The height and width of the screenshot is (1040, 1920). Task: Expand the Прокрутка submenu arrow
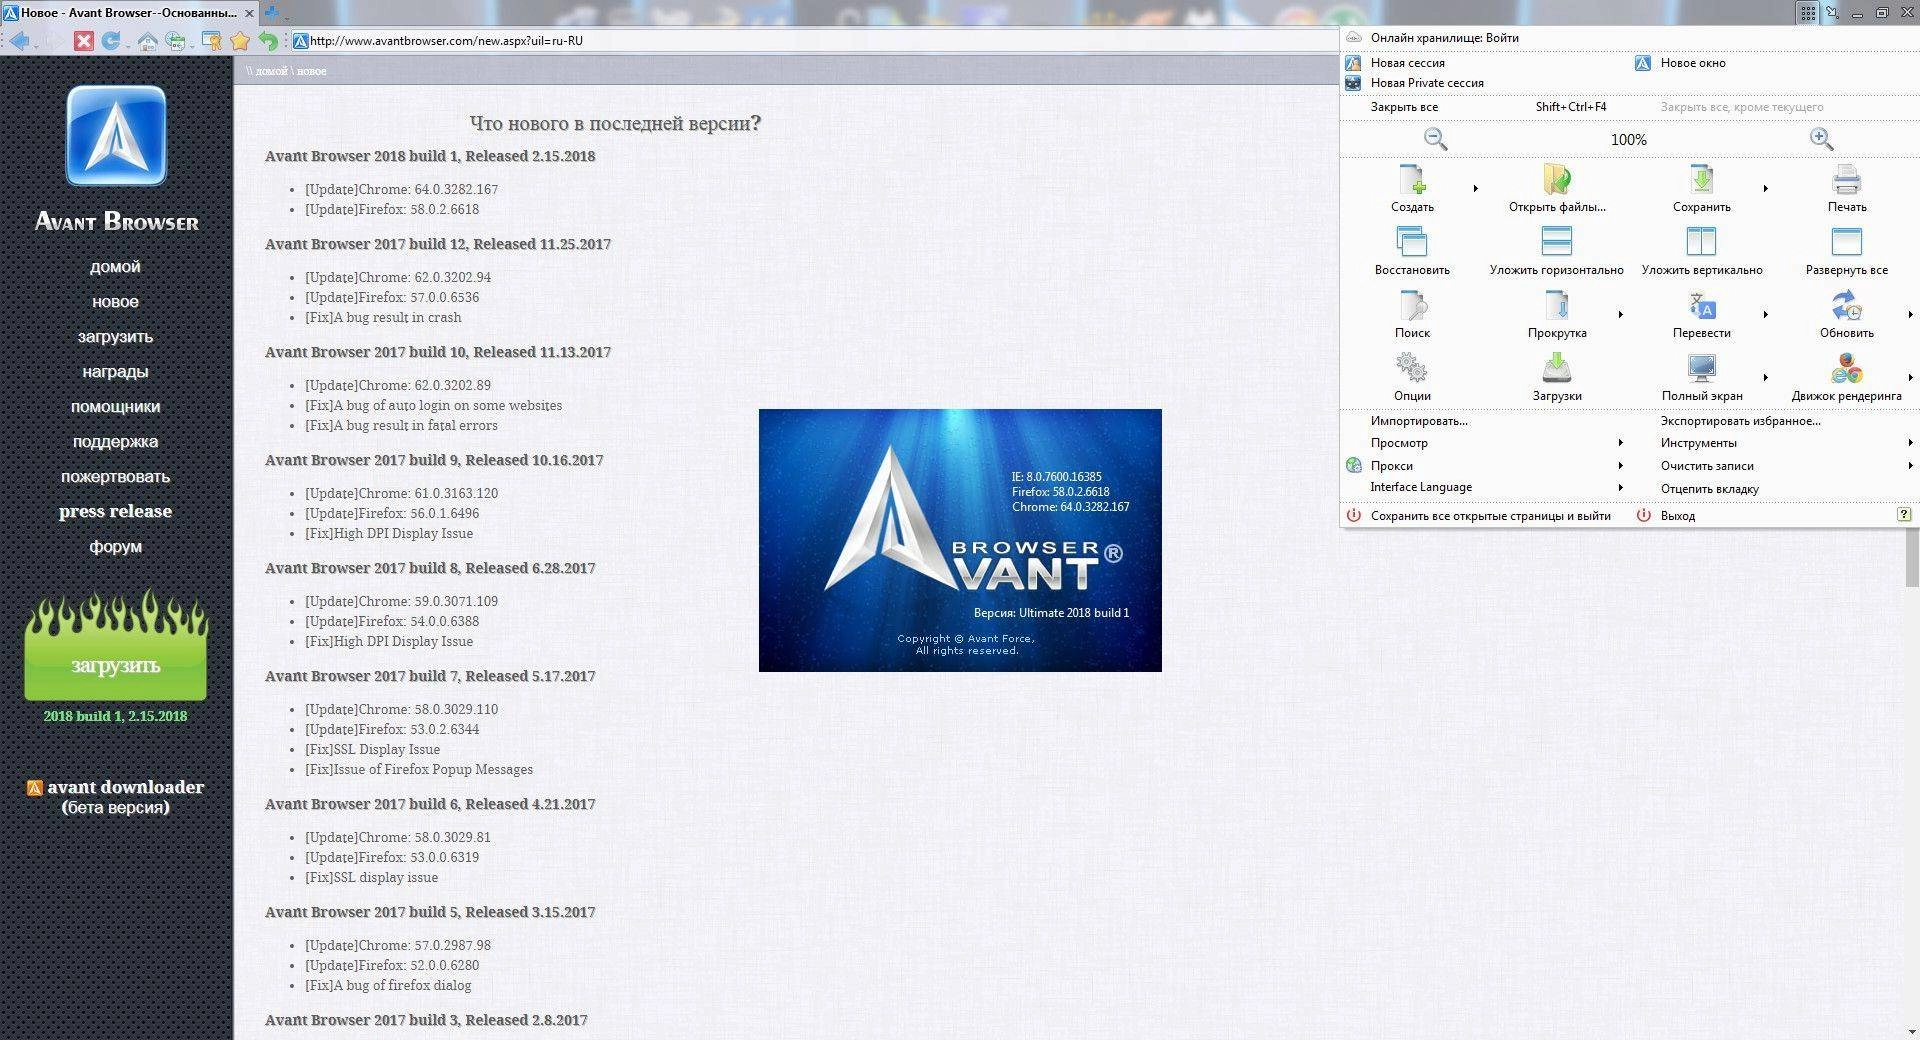1620,314
